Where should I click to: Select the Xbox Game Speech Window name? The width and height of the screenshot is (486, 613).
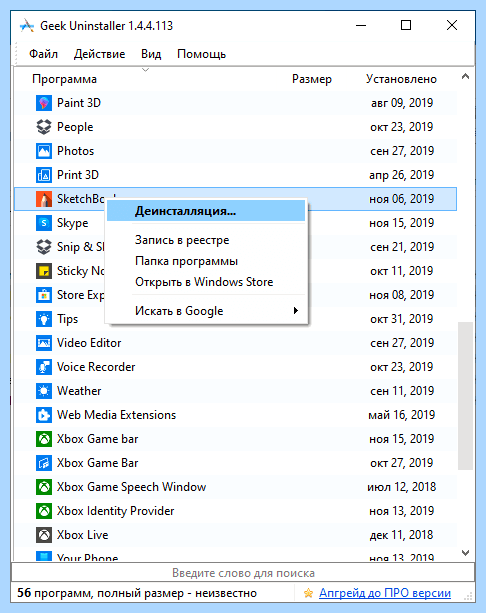131,487
